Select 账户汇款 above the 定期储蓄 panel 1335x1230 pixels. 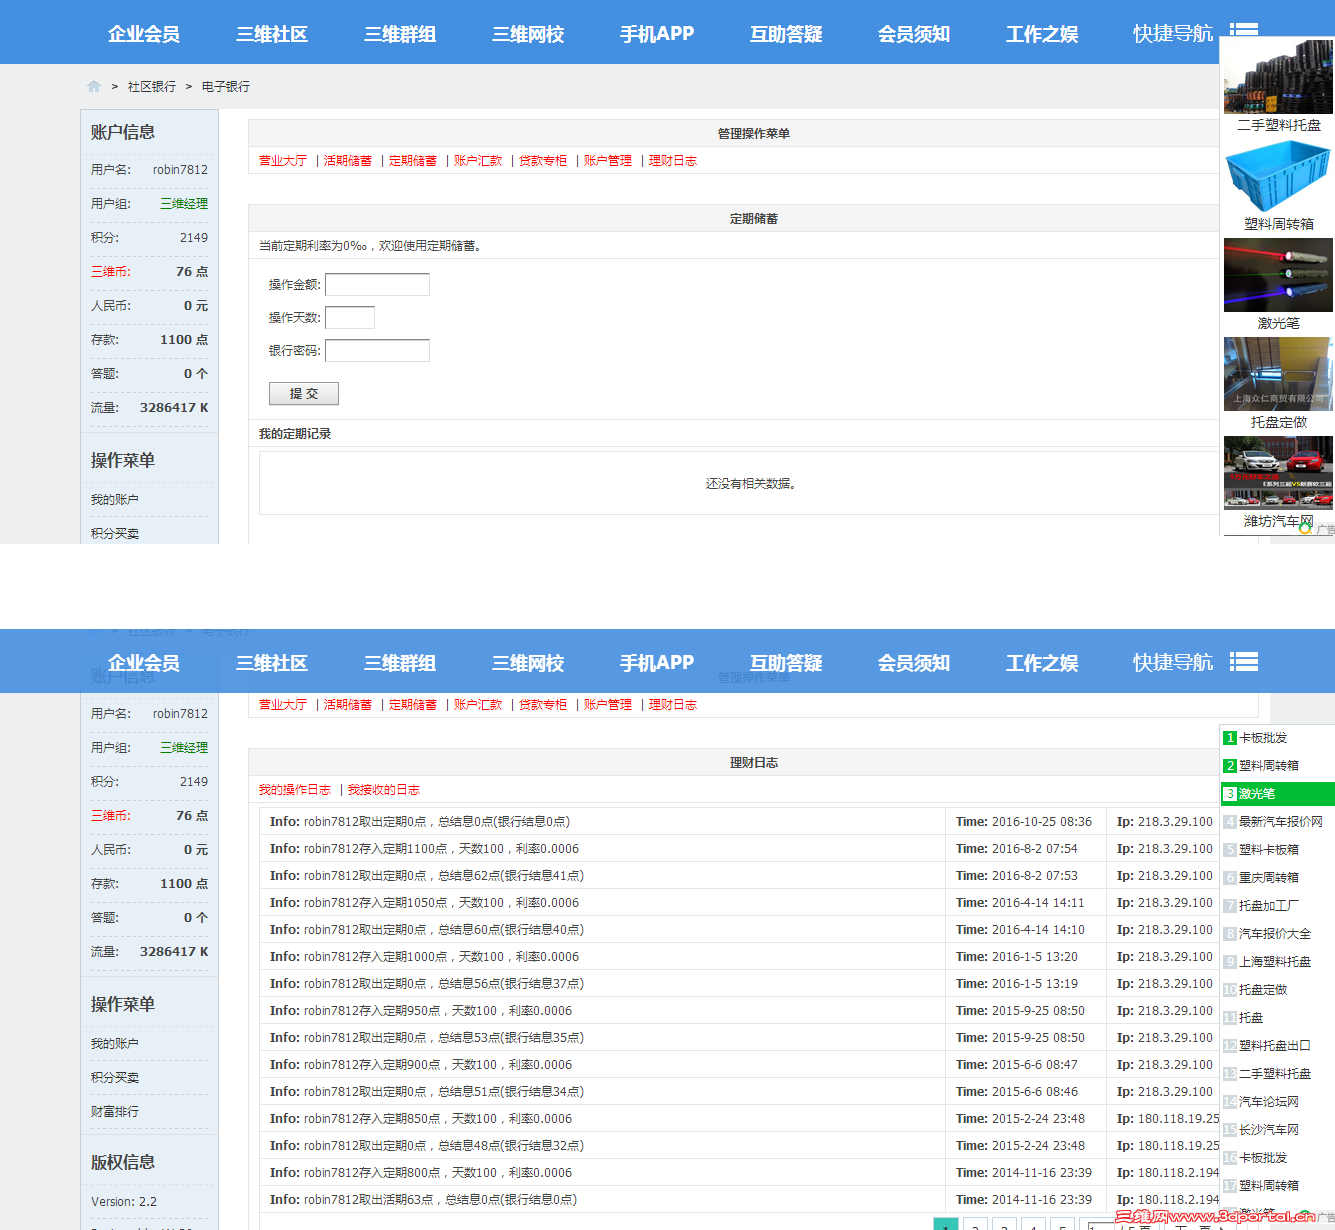478,161
